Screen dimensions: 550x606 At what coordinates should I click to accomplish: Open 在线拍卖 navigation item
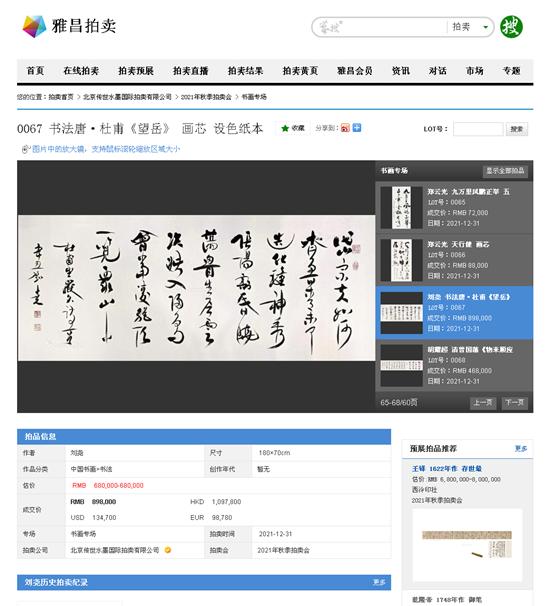81,71
